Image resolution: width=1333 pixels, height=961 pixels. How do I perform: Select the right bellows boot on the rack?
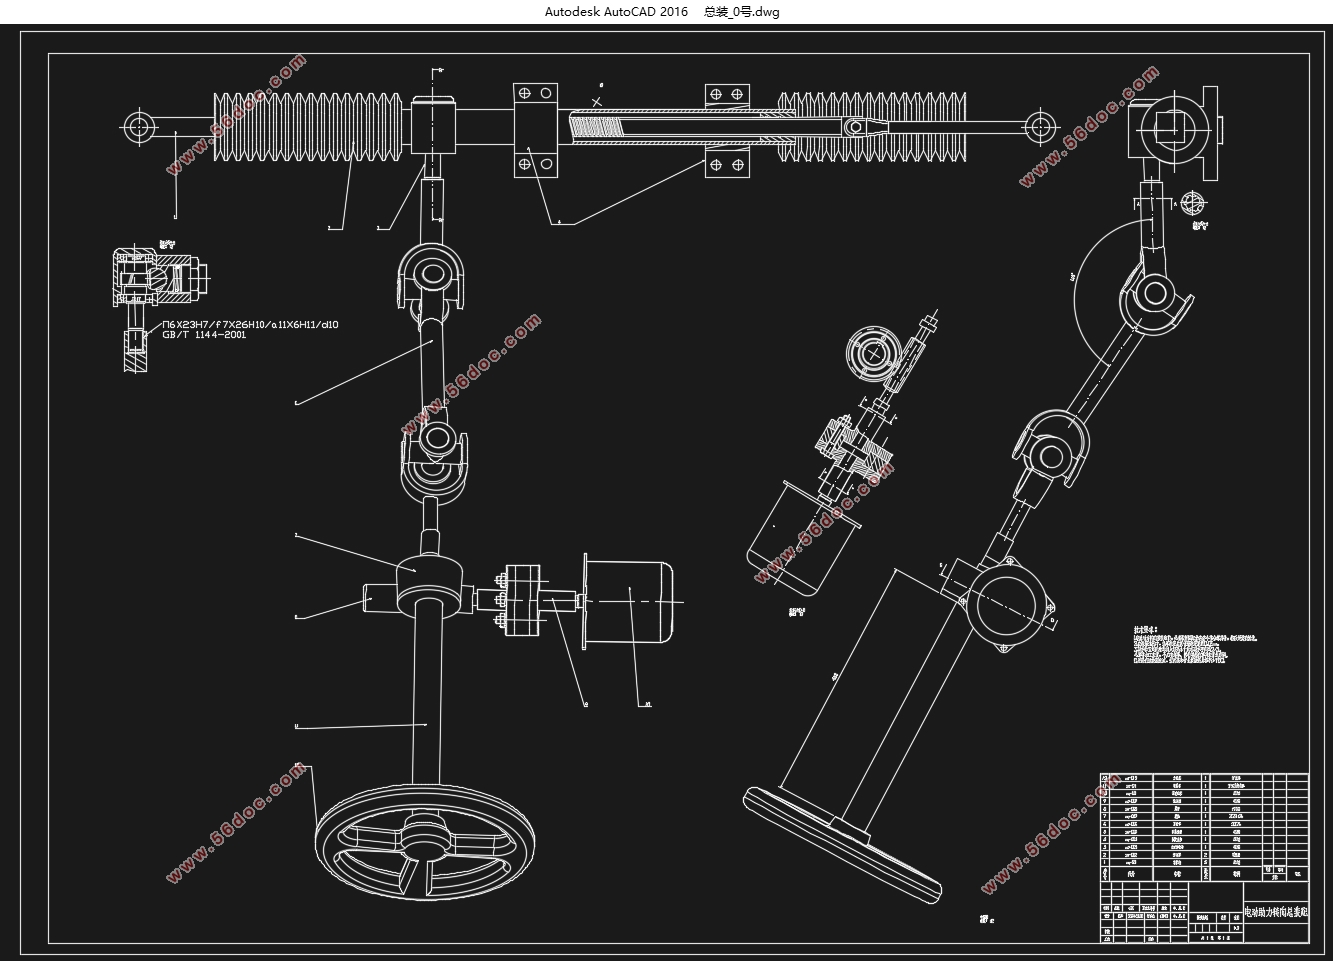click(x=872, y=126)
